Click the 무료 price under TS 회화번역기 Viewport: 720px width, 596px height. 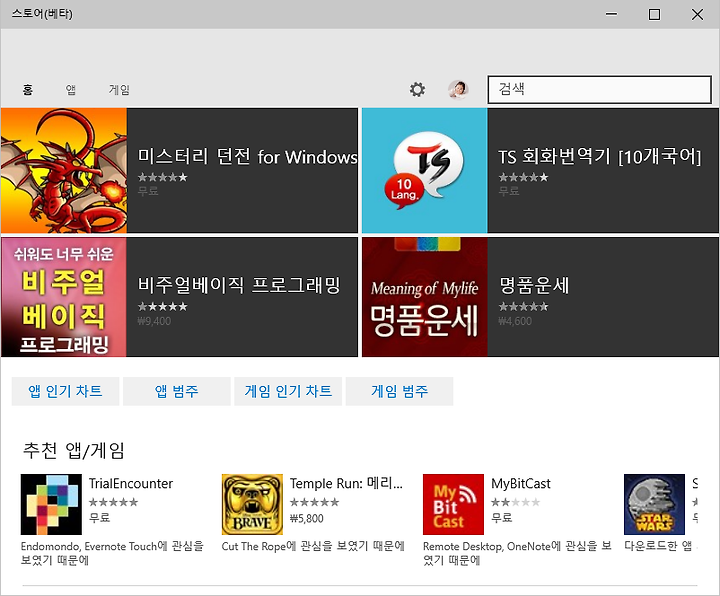(509, 191)
